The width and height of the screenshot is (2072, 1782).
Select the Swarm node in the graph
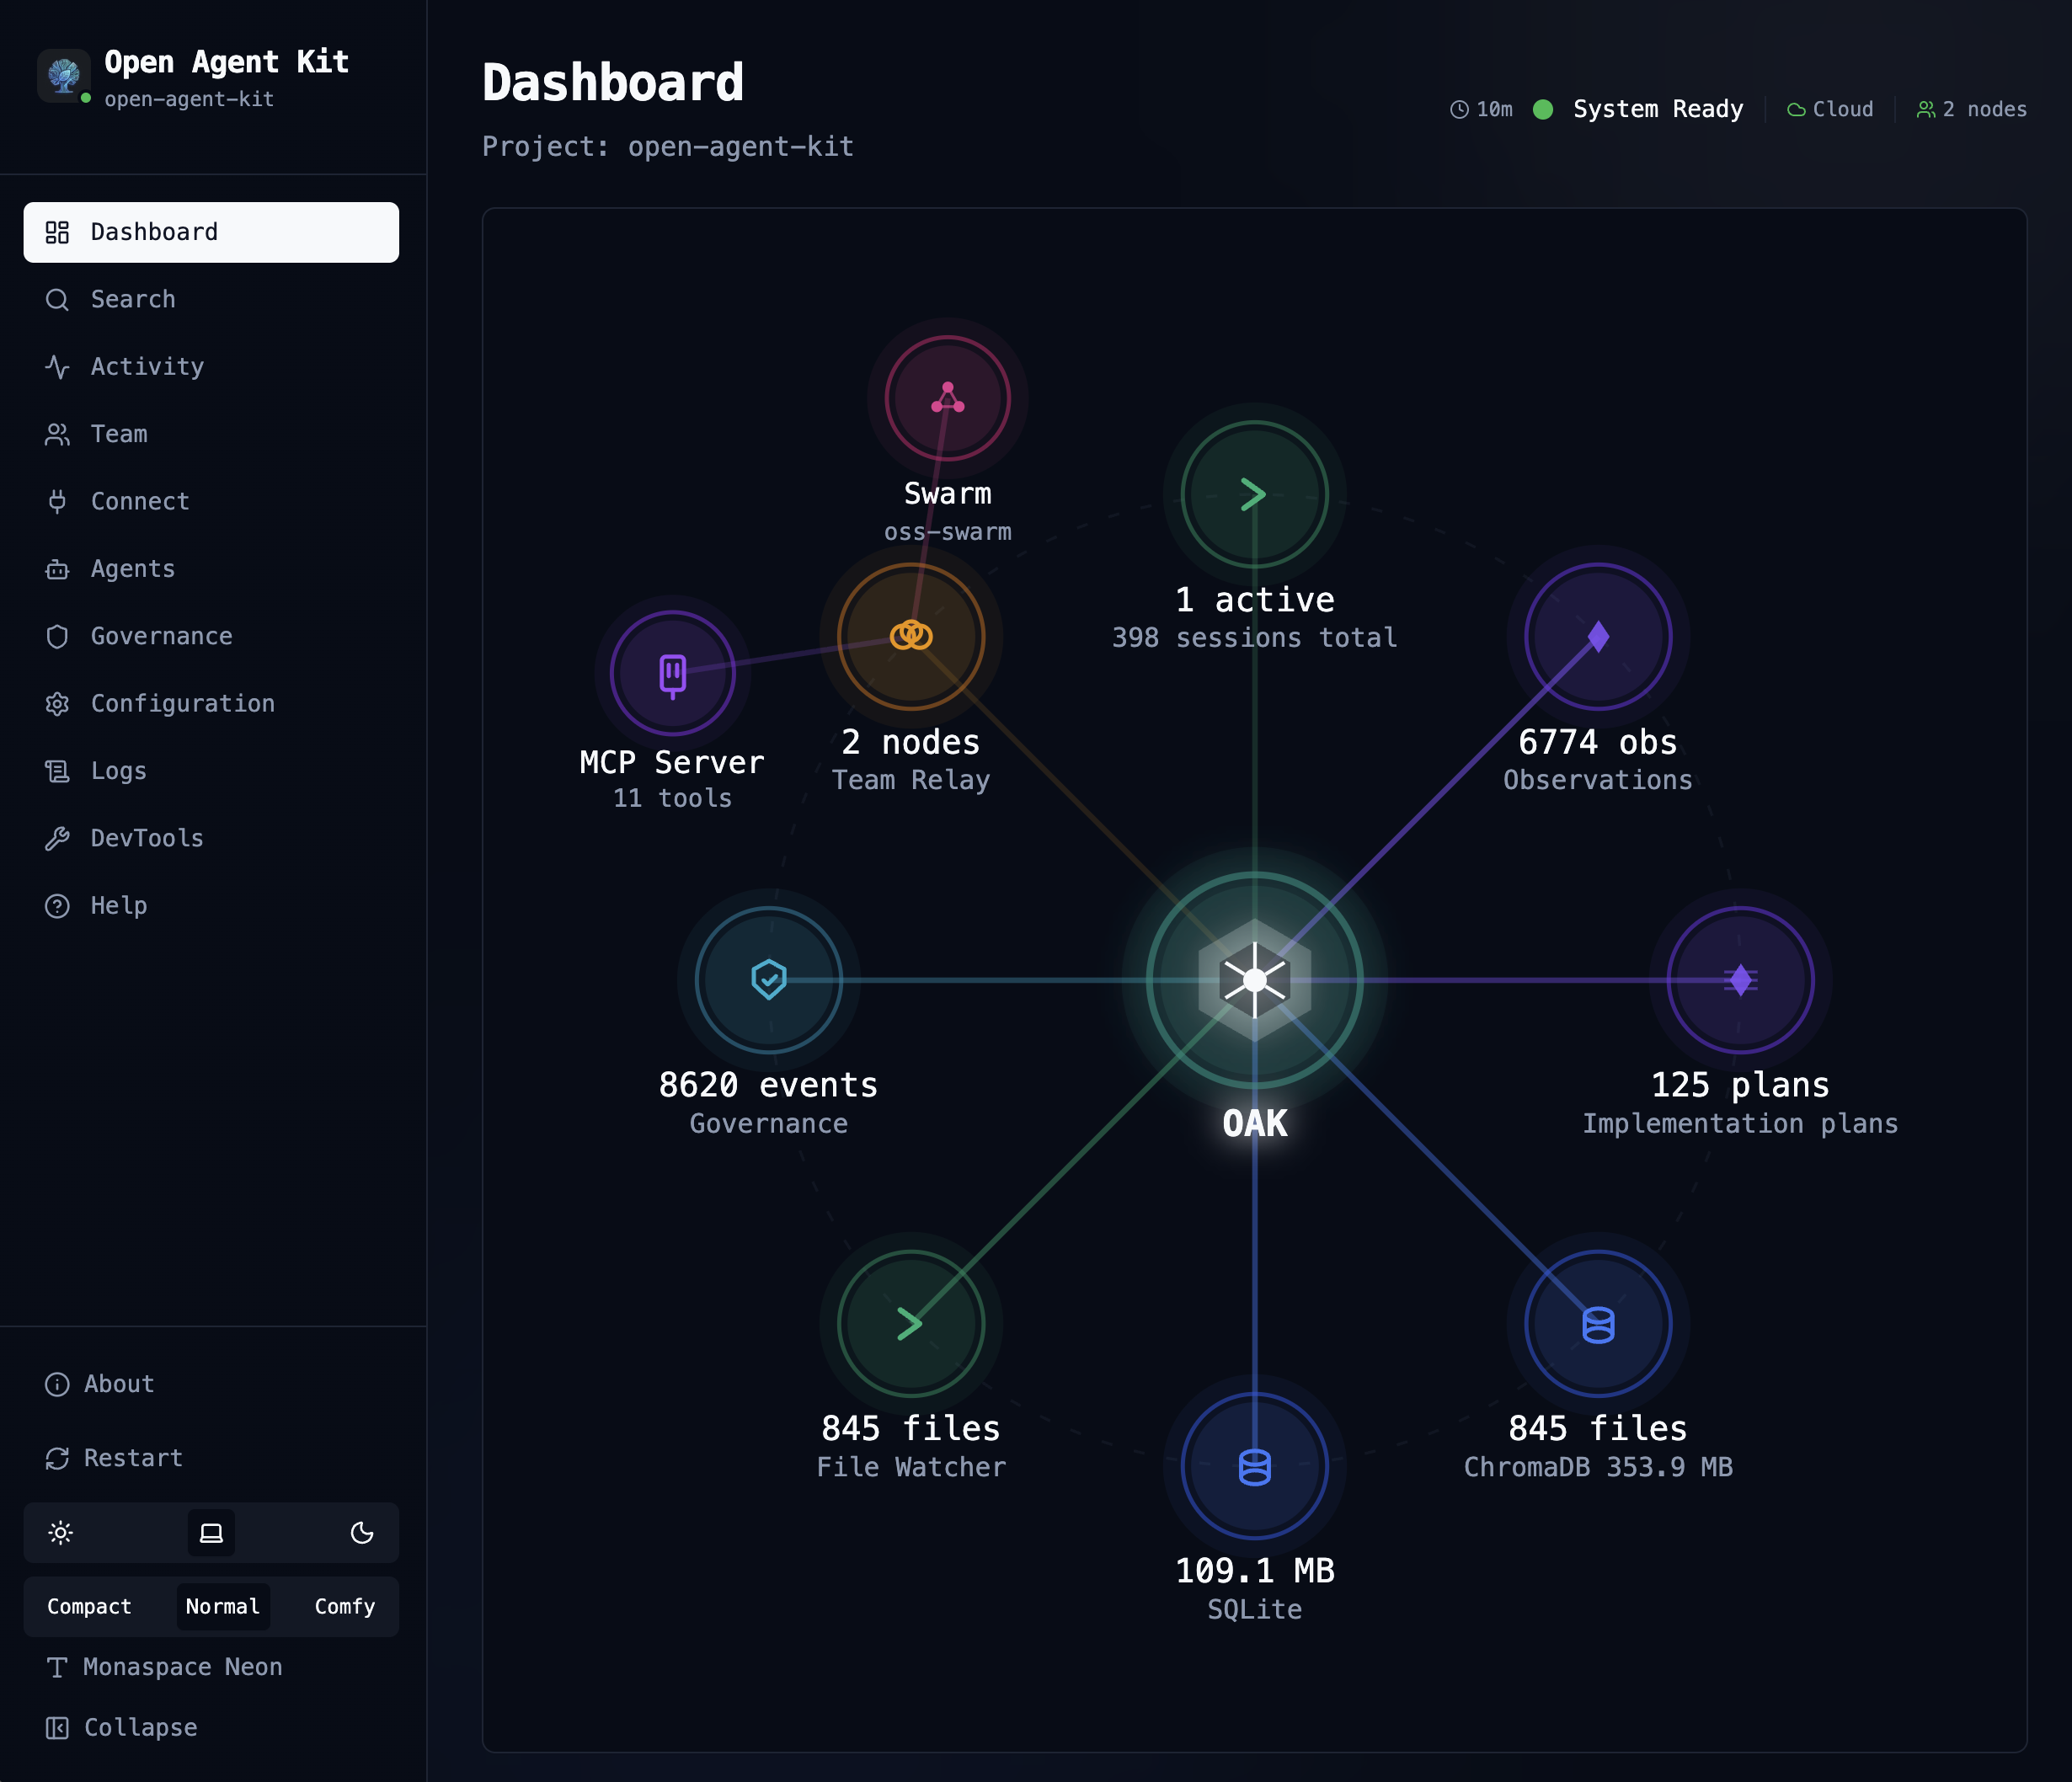coord(945,397)
